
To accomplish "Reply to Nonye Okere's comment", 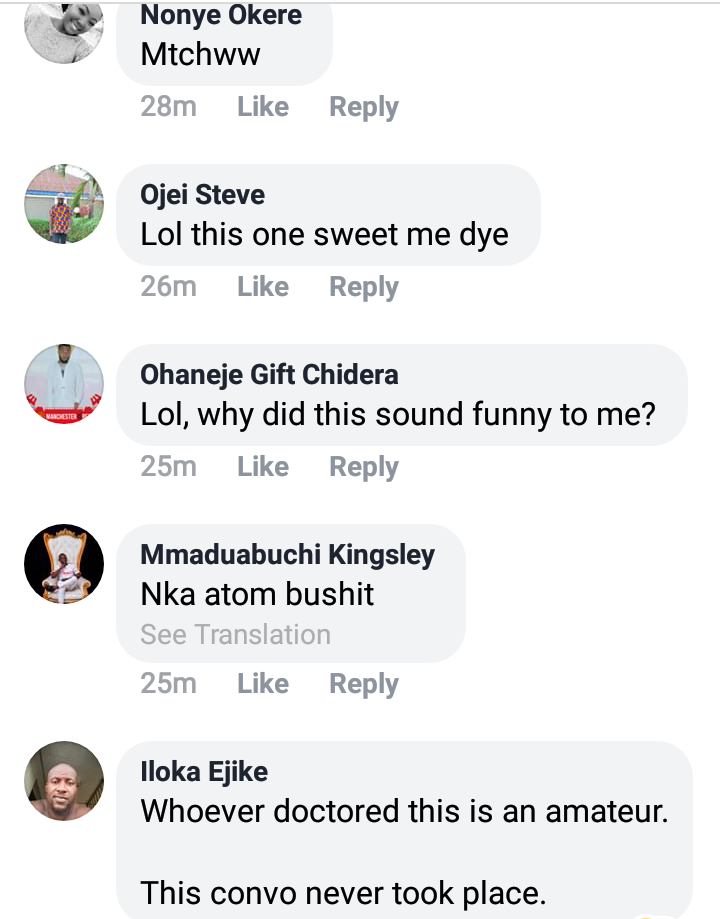I will [x=364, y=107].
